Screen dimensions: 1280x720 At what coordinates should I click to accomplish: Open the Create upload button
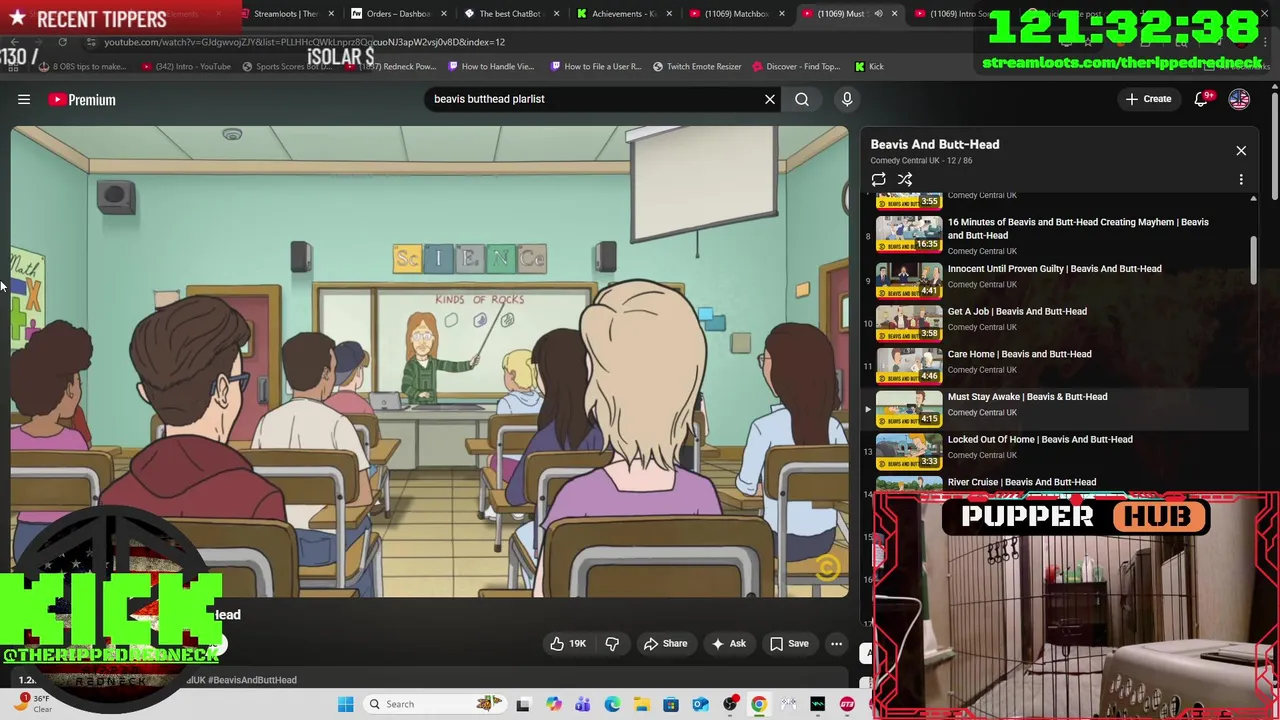pos(1148,99)
